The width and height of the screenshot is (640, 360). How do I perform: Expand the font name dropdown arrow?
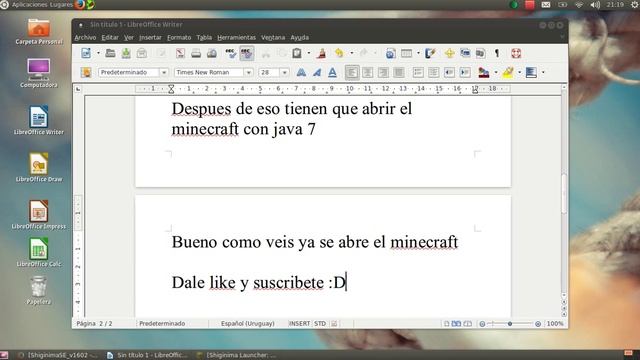pos(249,72)
